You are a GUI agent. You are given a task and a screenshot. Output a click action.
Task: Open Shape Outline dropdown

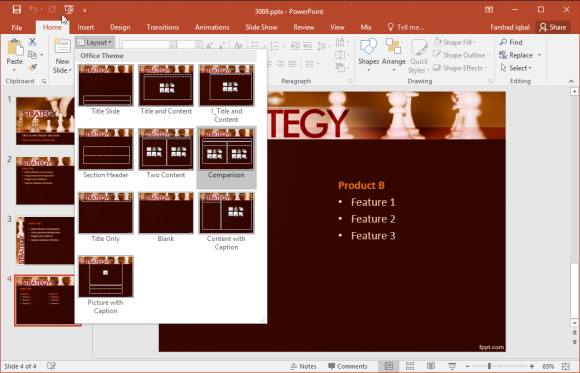click(x=461, y=55)
